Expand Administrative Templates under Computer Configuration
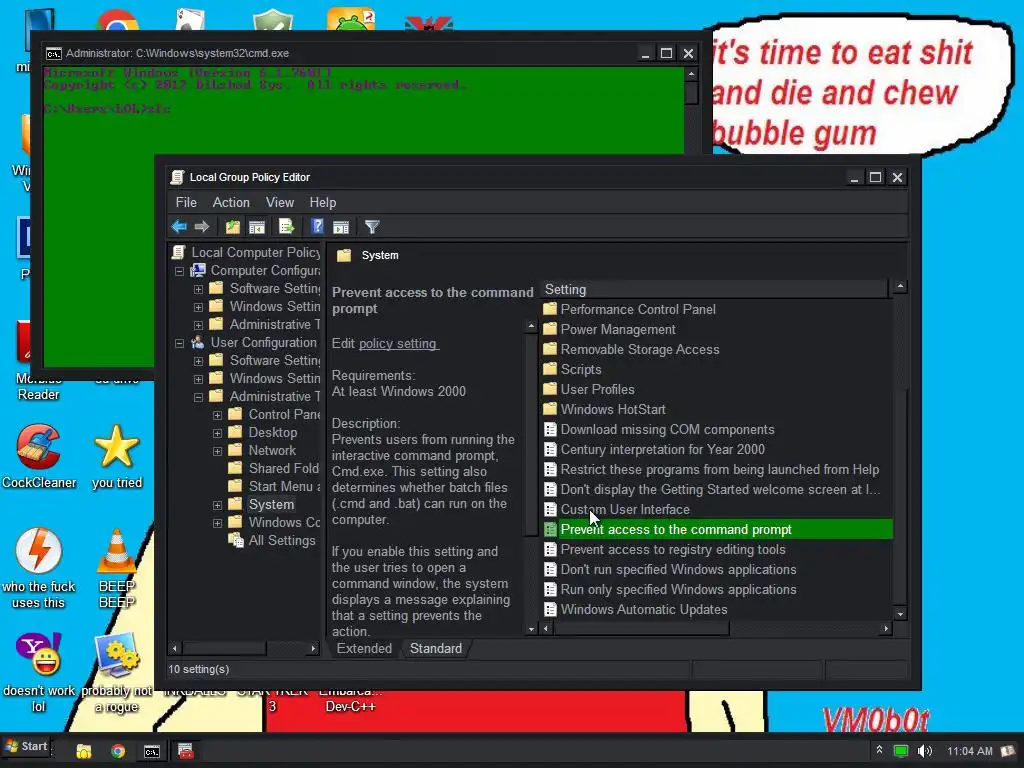The image size is (1024, 768). pyautogui.click(x=199, y=325)
